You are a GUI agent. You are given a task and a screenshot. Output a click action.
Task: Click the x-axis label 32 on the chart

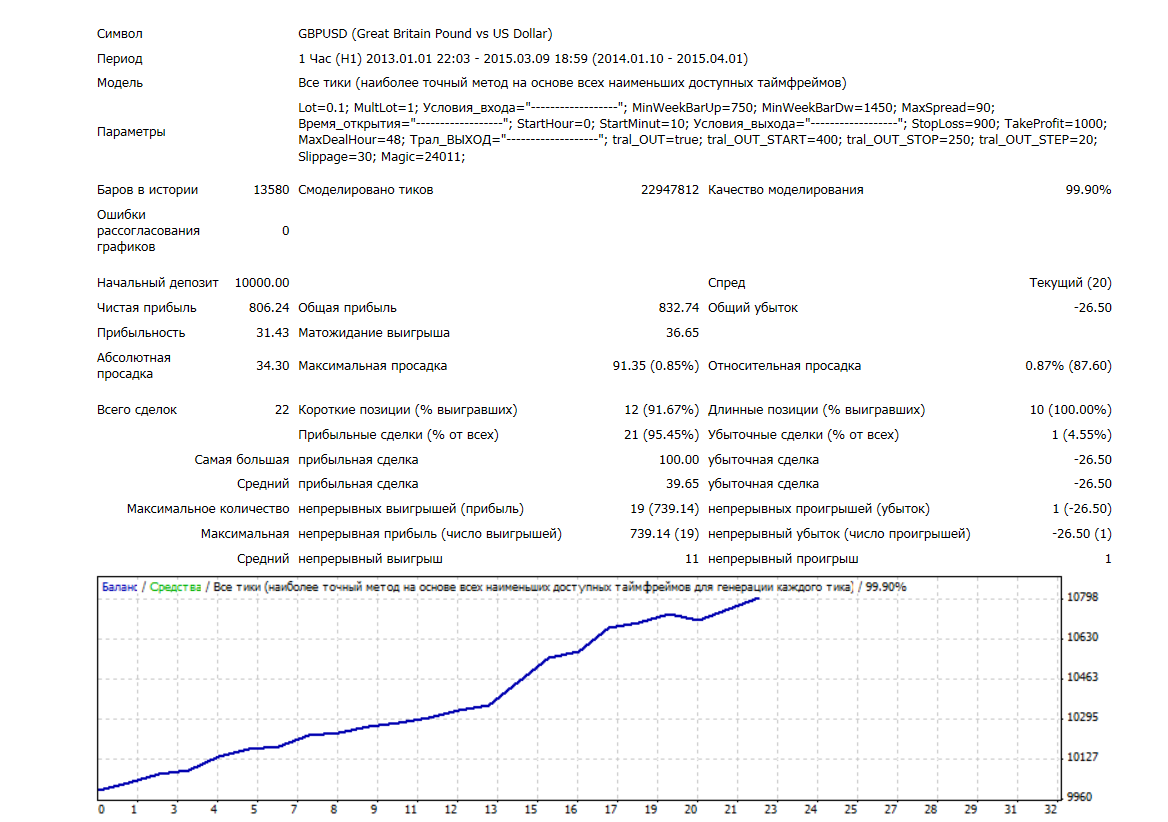[1050, 810]
